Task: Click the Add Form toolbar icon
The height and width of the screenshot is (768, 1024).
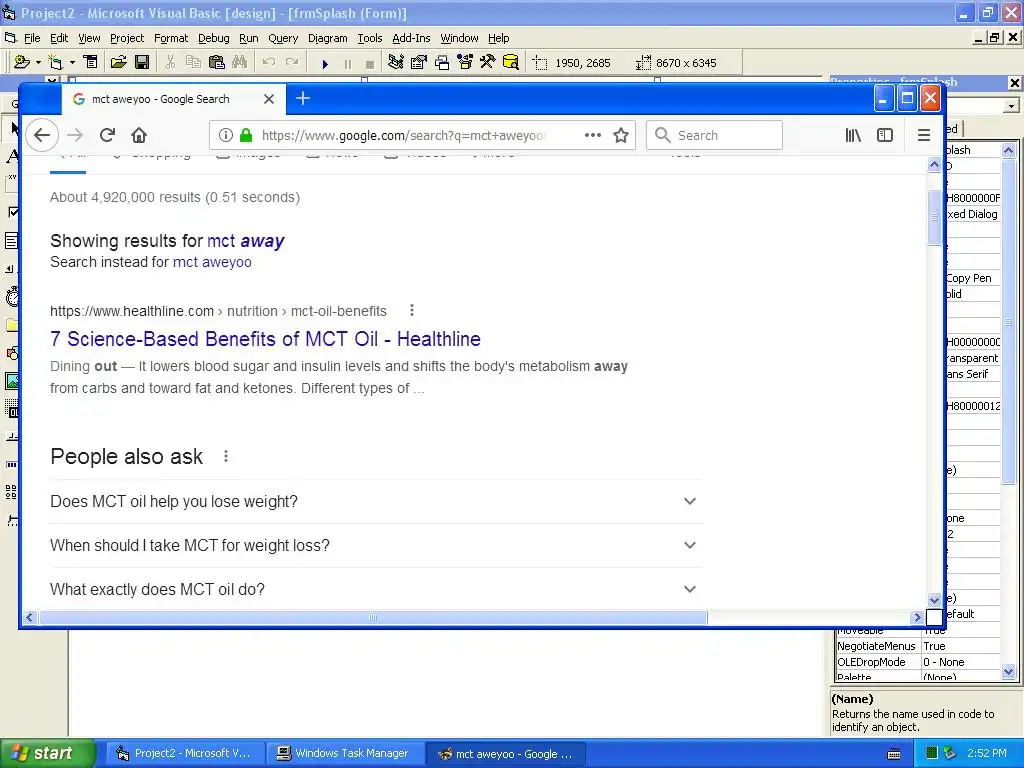Action: point(56,62)
